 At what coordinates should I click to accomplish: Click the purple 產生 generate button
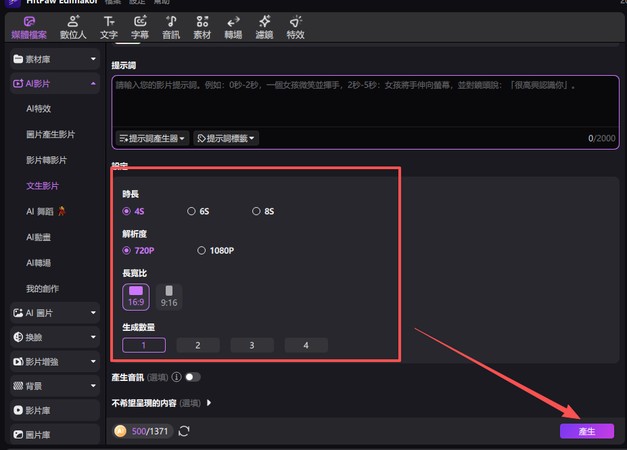(587, 431)
